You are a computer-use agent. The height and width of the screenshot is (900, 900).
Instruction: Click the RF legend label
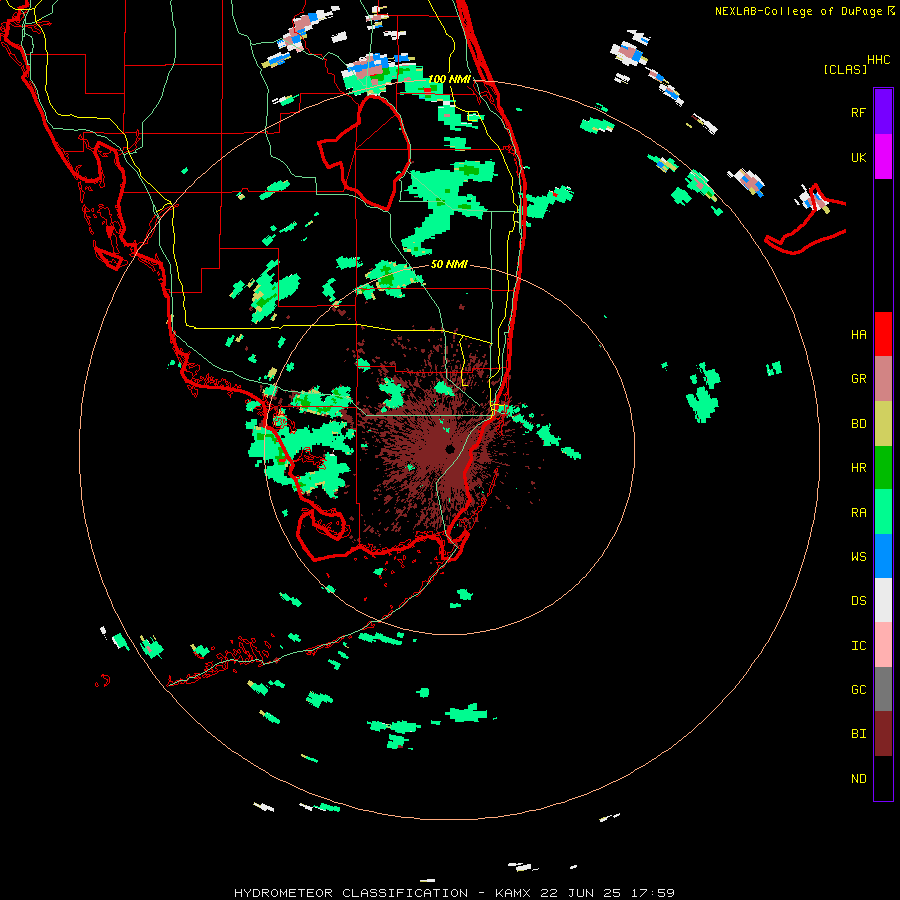pos(858,112)
